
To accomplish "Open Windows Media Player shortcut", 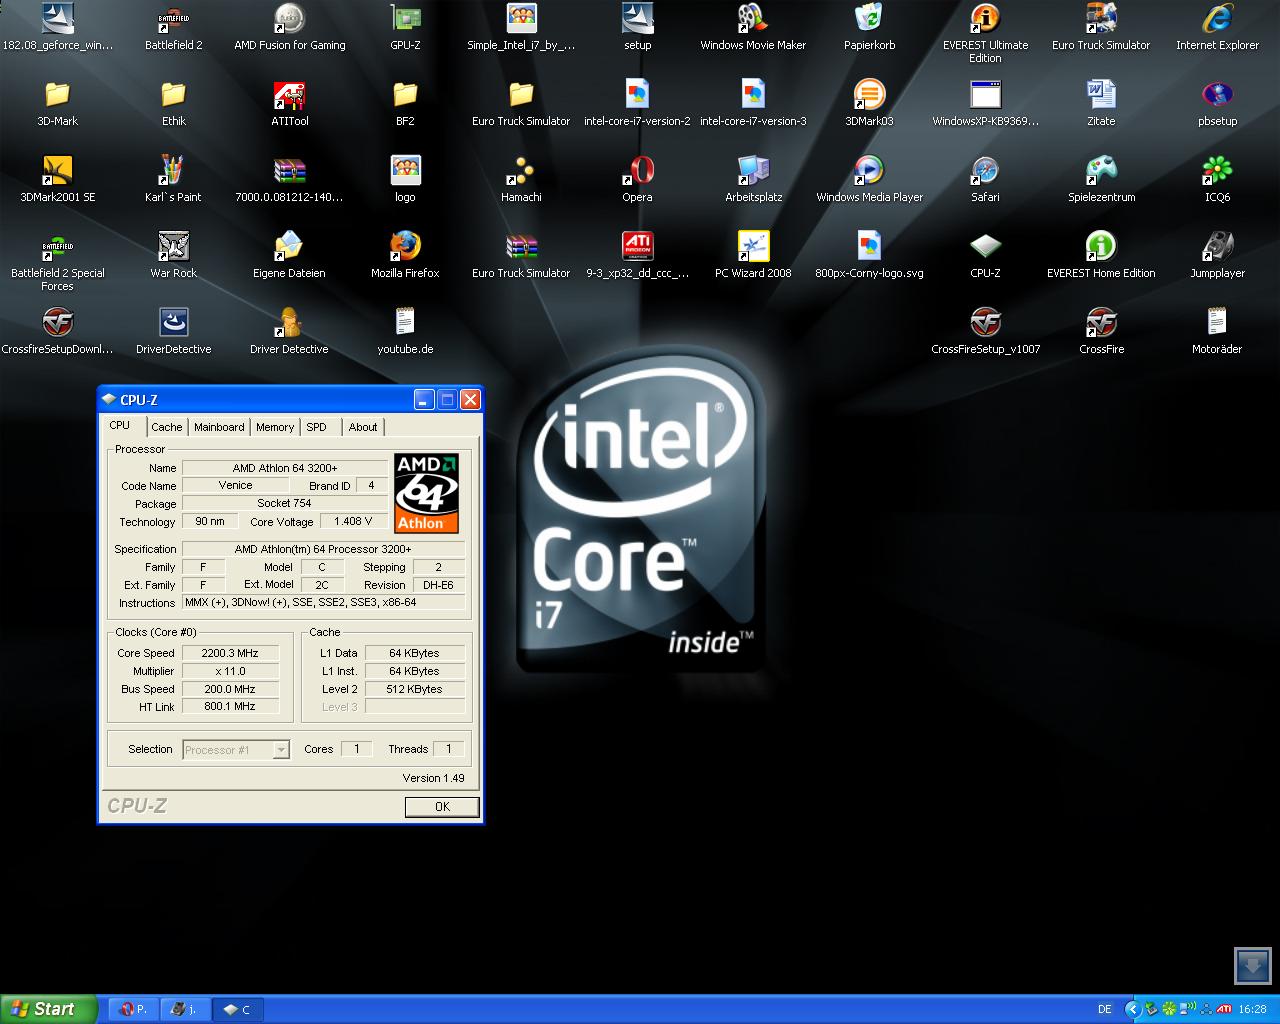I will (x=869, y=179).
